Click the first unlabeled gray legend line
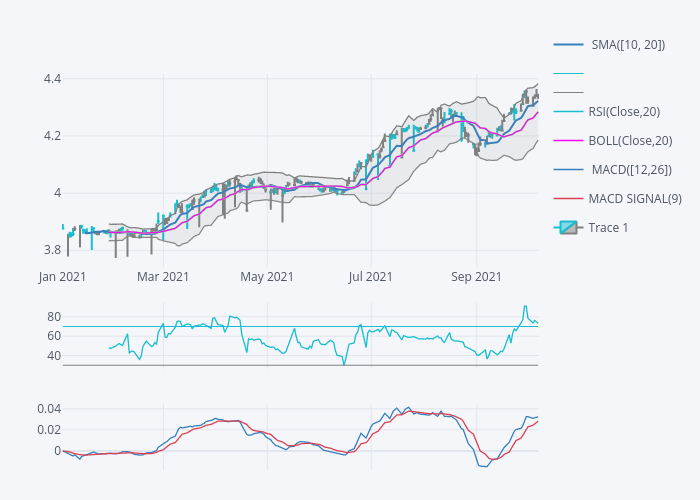Viewport: 700px width, 500px height. tap(568, 73)
